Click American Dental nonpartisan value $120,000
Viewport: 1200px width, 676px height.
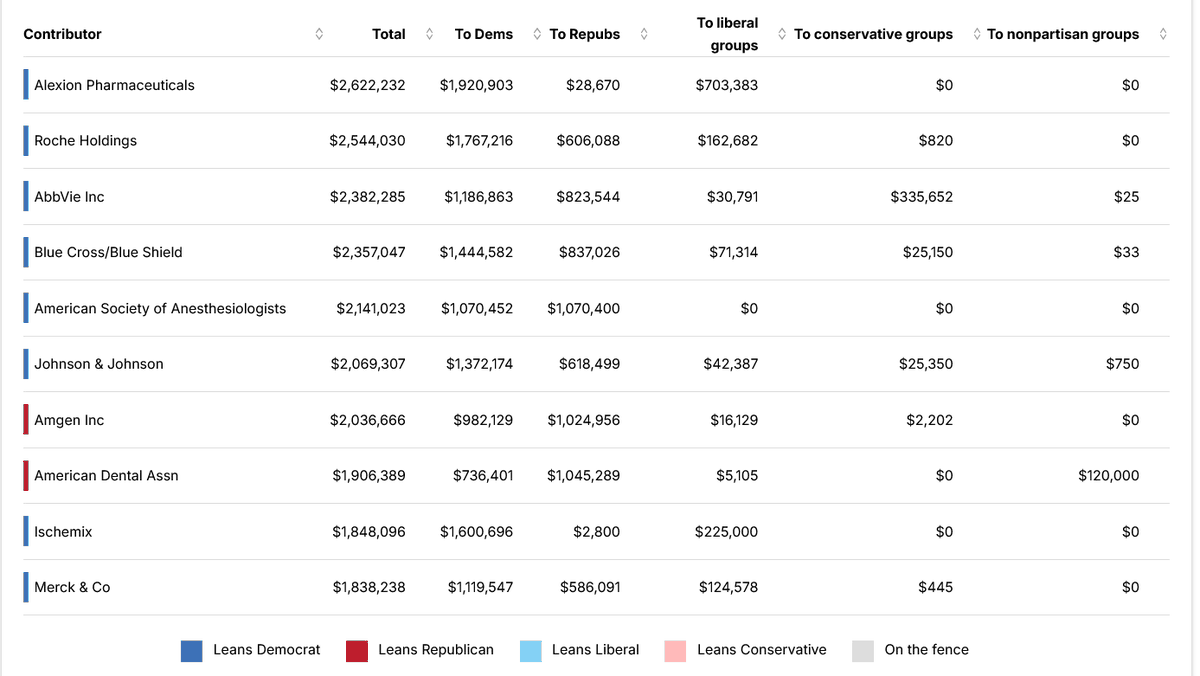click(1108, 476)
